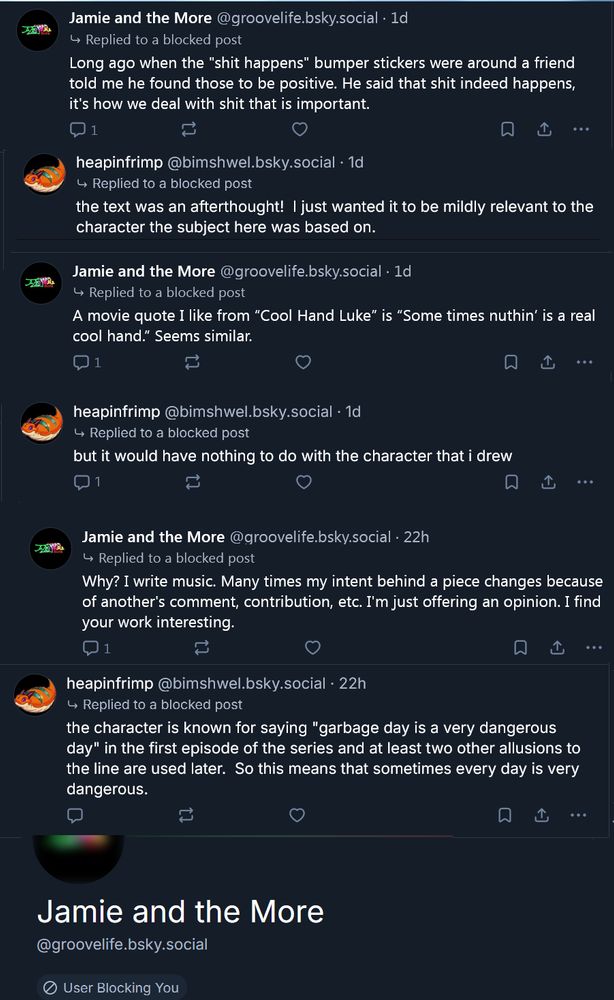Share the "Cool Hand Luke" quote post
The image size is (614, 1000).
[548, 362]
